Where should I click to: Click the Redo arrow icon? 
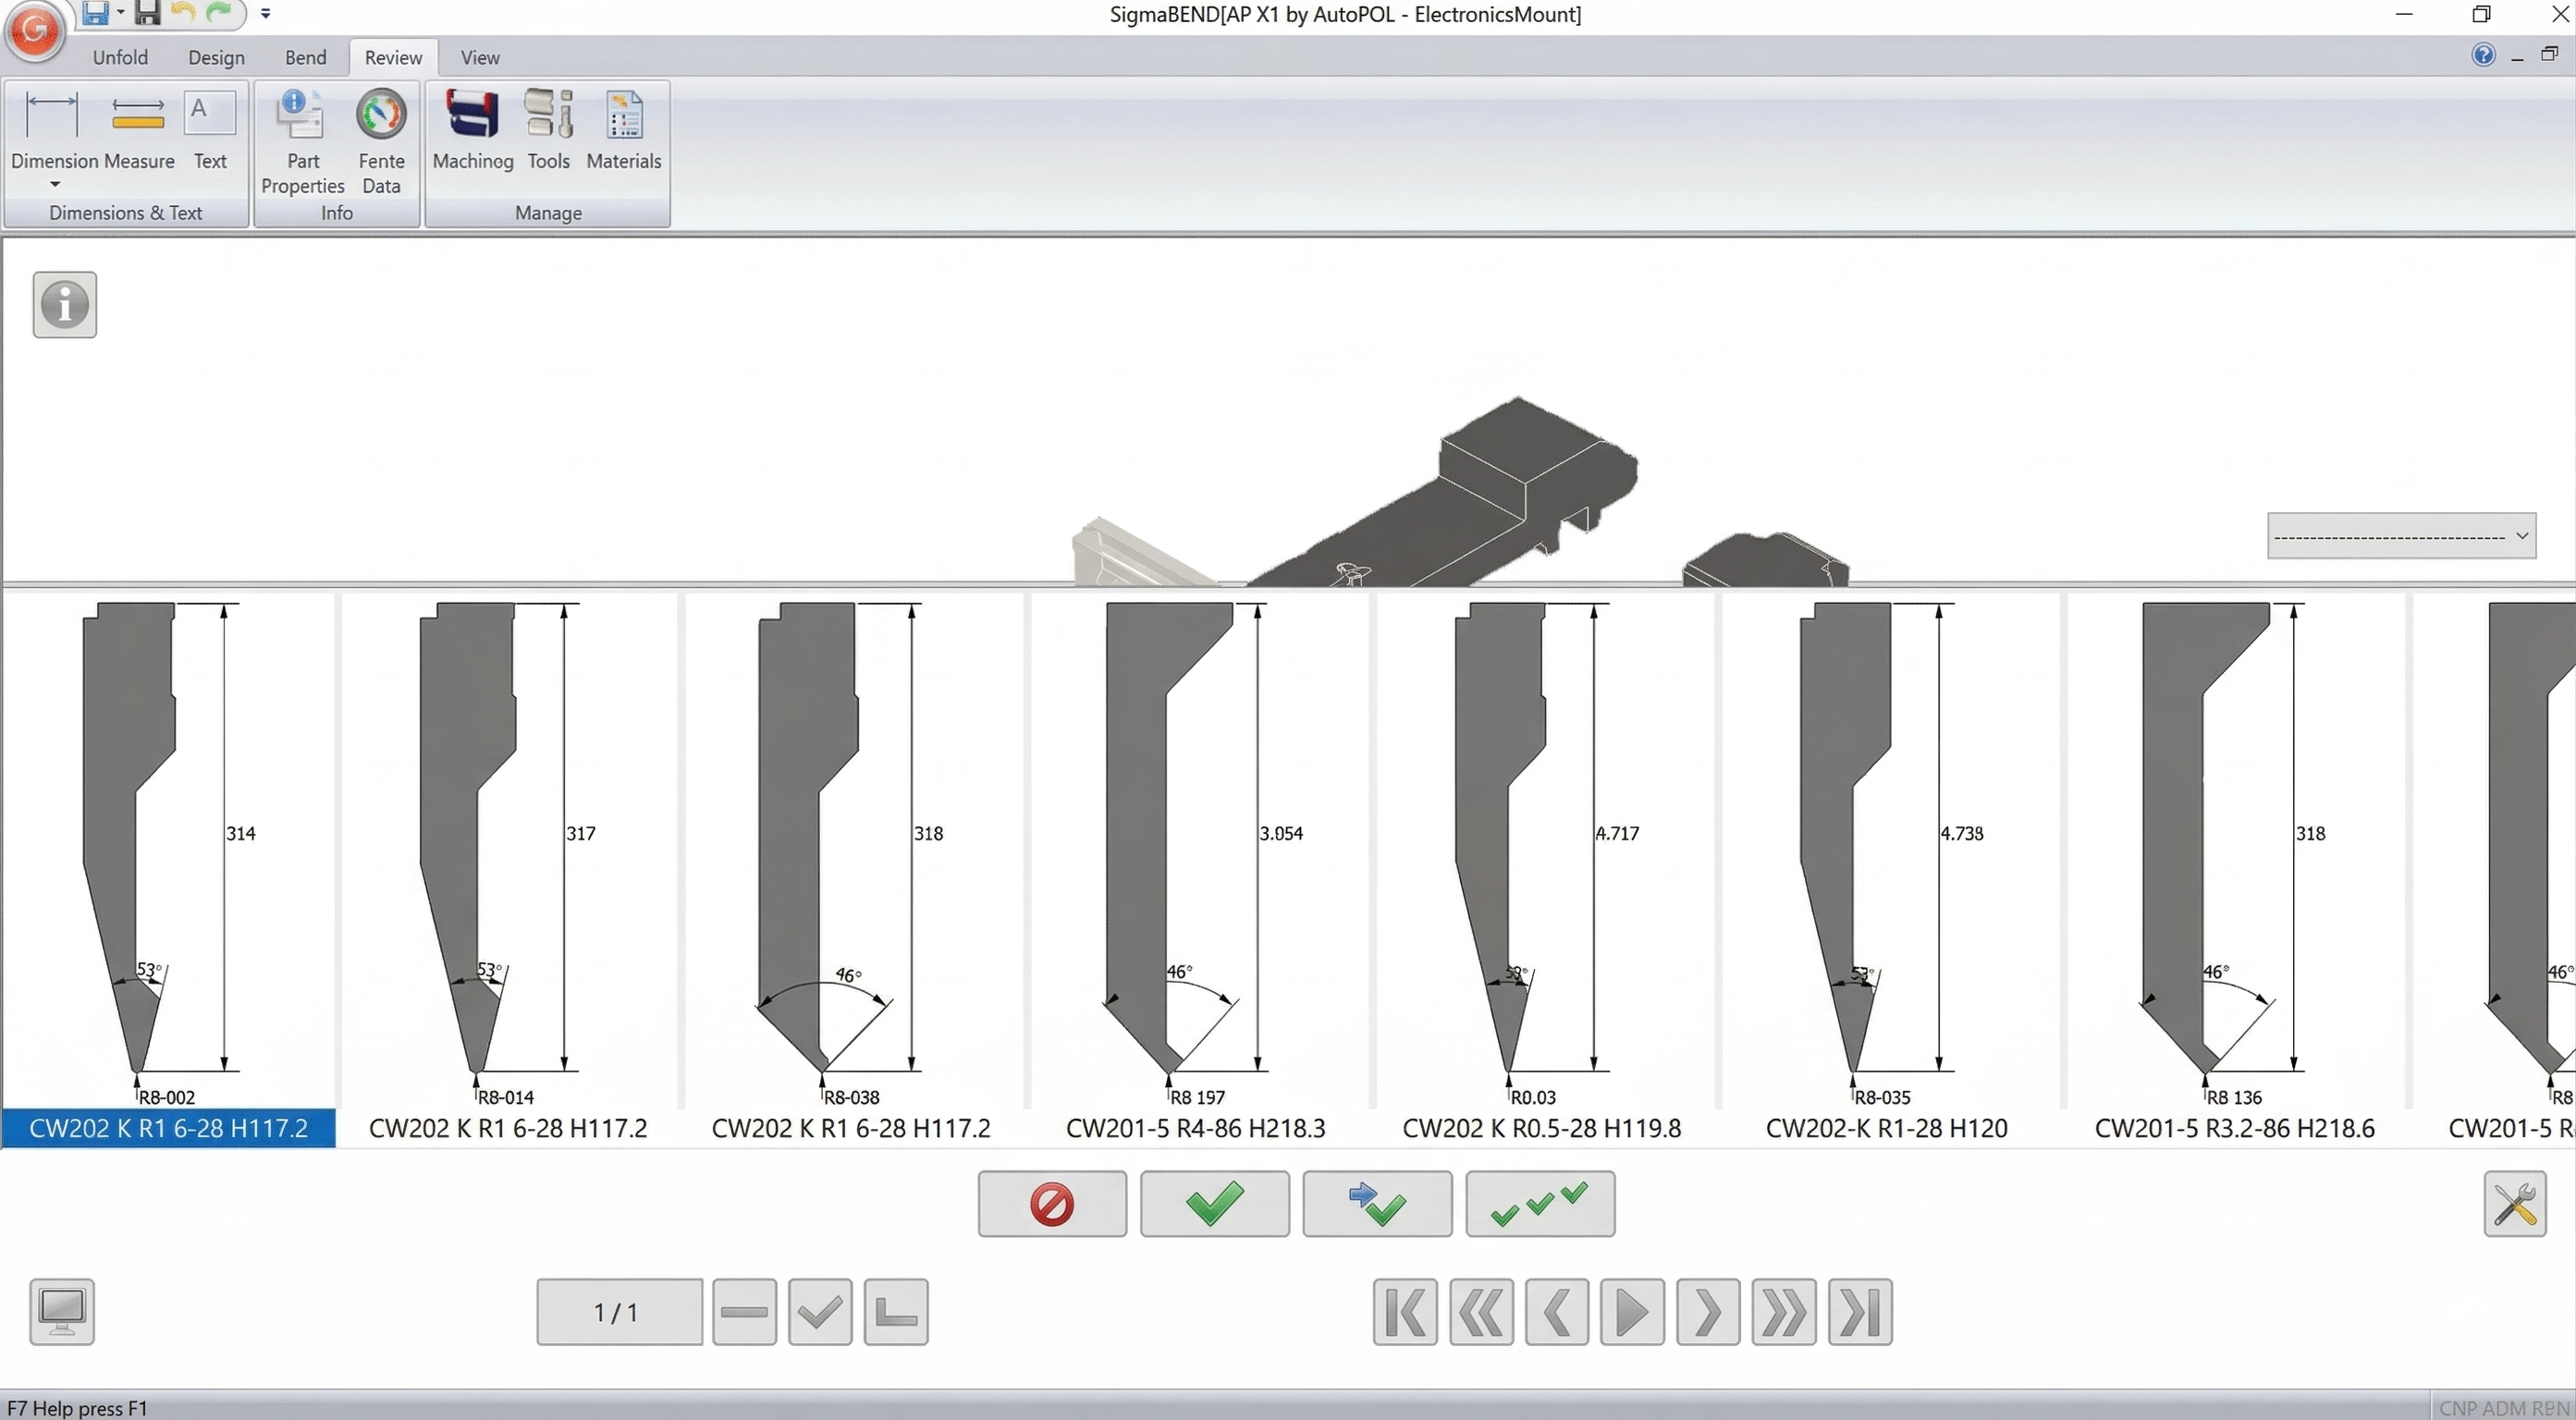(219, 12)
